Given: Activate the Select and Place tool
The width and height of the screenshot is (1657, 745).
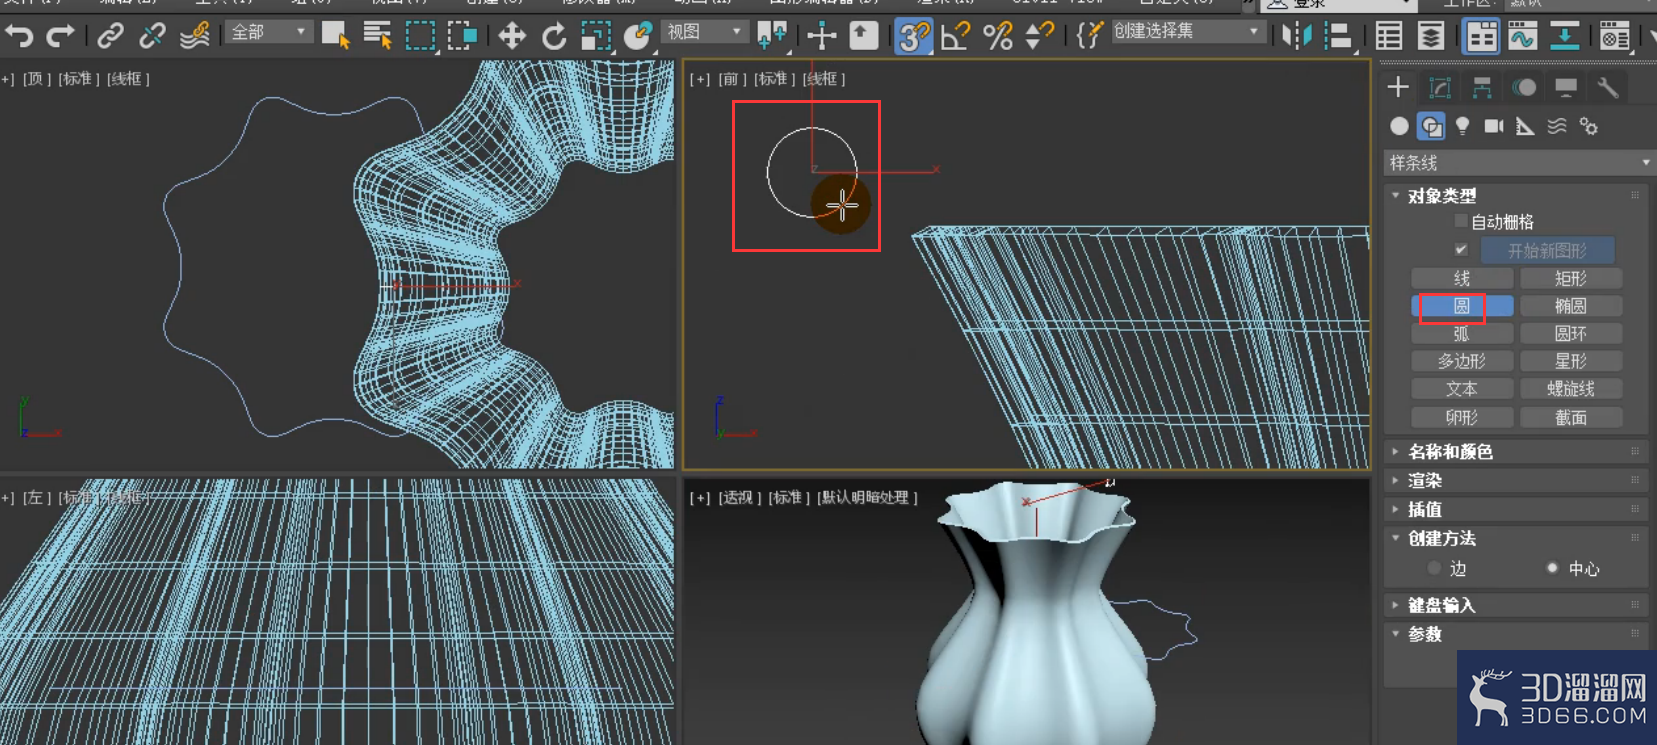Looking at the screenshot, I should tap(638, 36).
